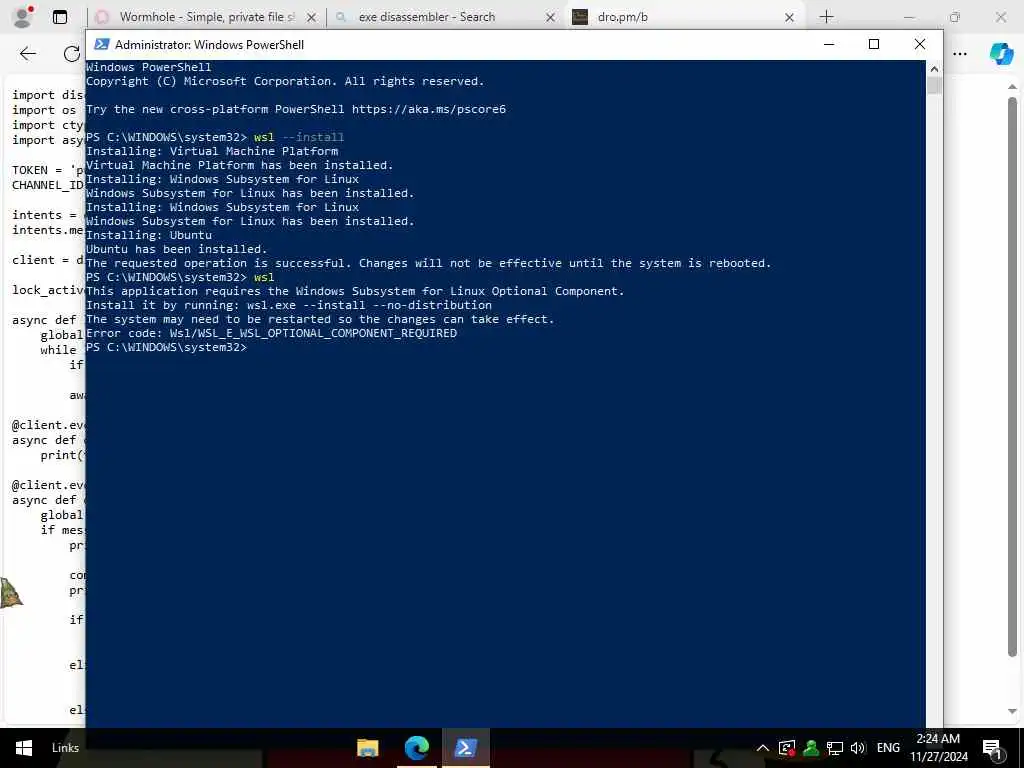Screen dimensions: 1024x768
Task: Open Edge tab actions menu icon
Action: [59, 17]
